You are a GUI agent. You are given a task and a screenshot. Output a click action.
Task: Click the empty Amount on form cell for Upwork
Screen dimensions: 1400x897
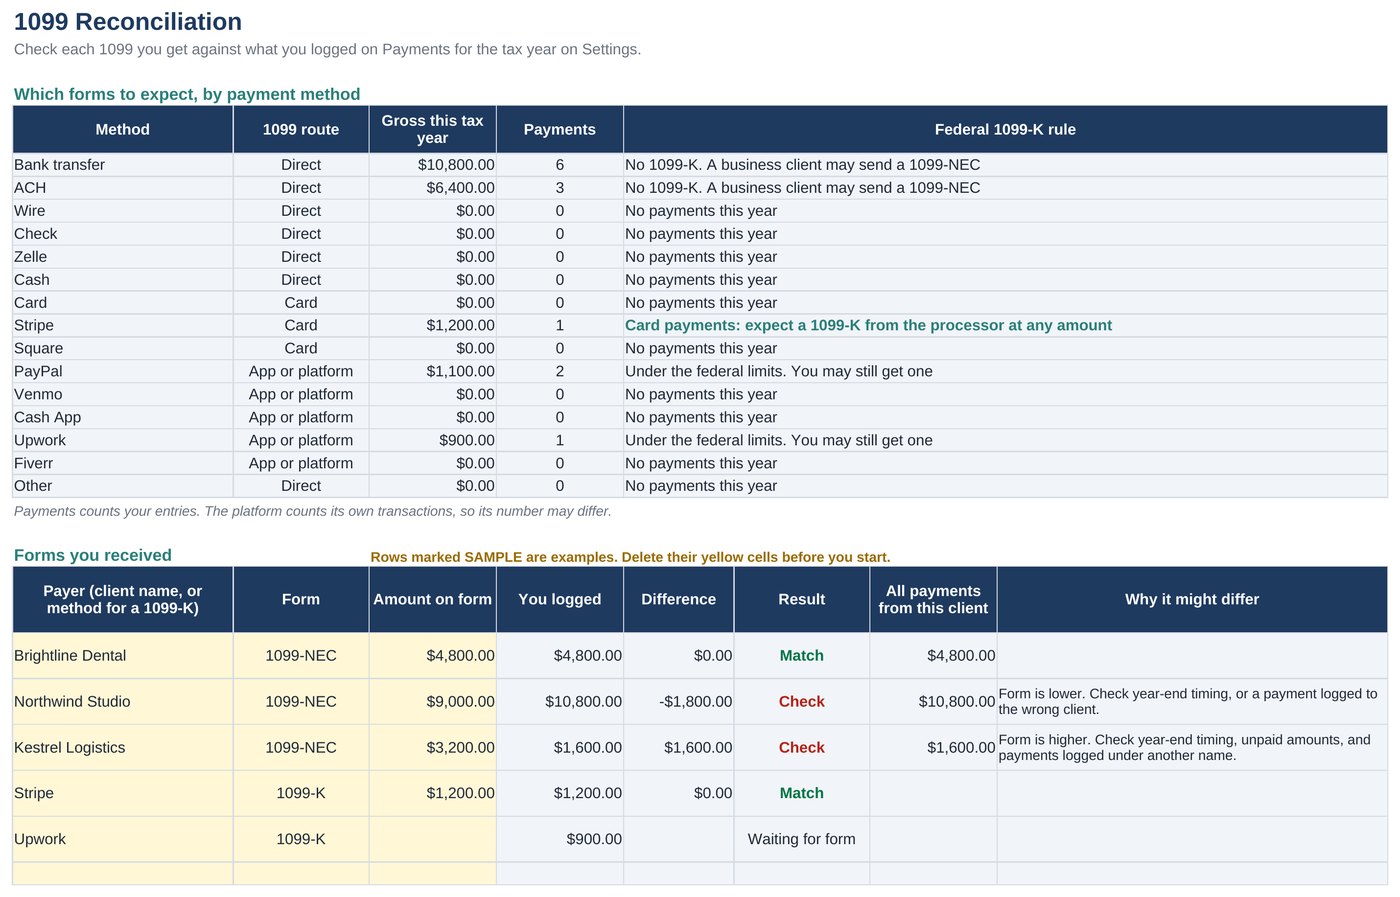point(432,839)
